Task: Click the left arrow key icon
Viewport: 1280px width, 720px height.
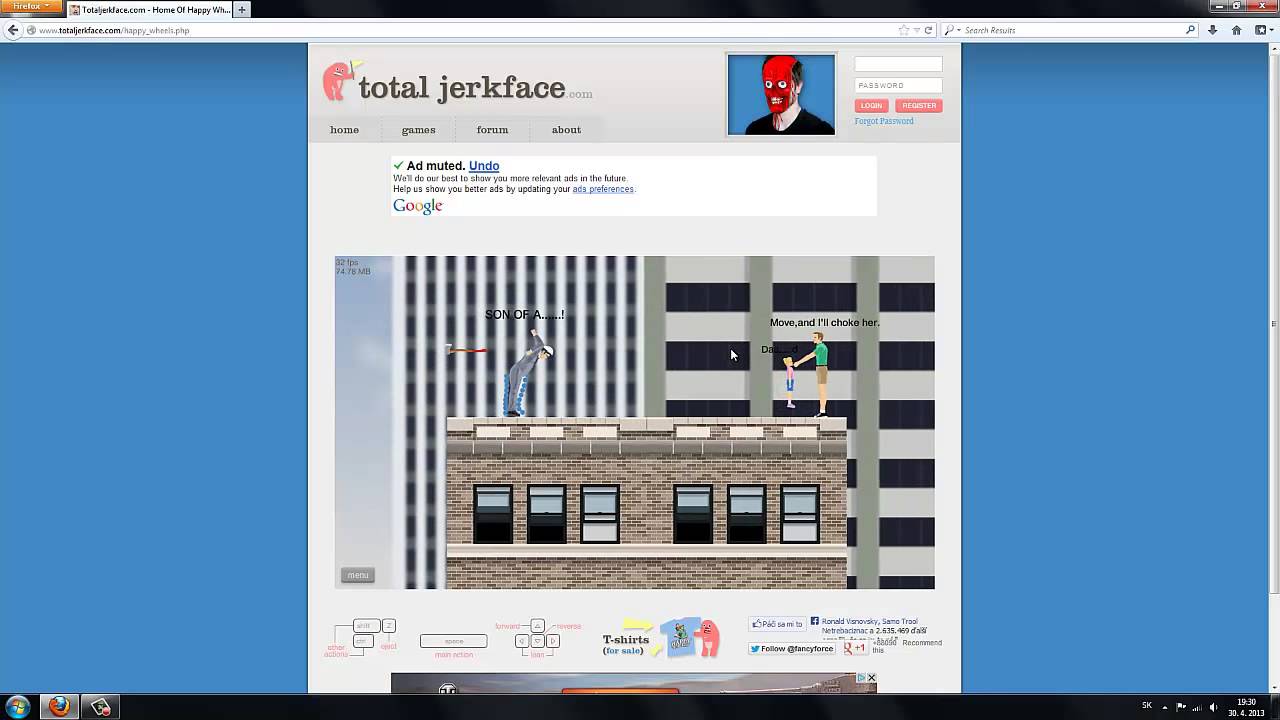Action: [x=522, y=641]
